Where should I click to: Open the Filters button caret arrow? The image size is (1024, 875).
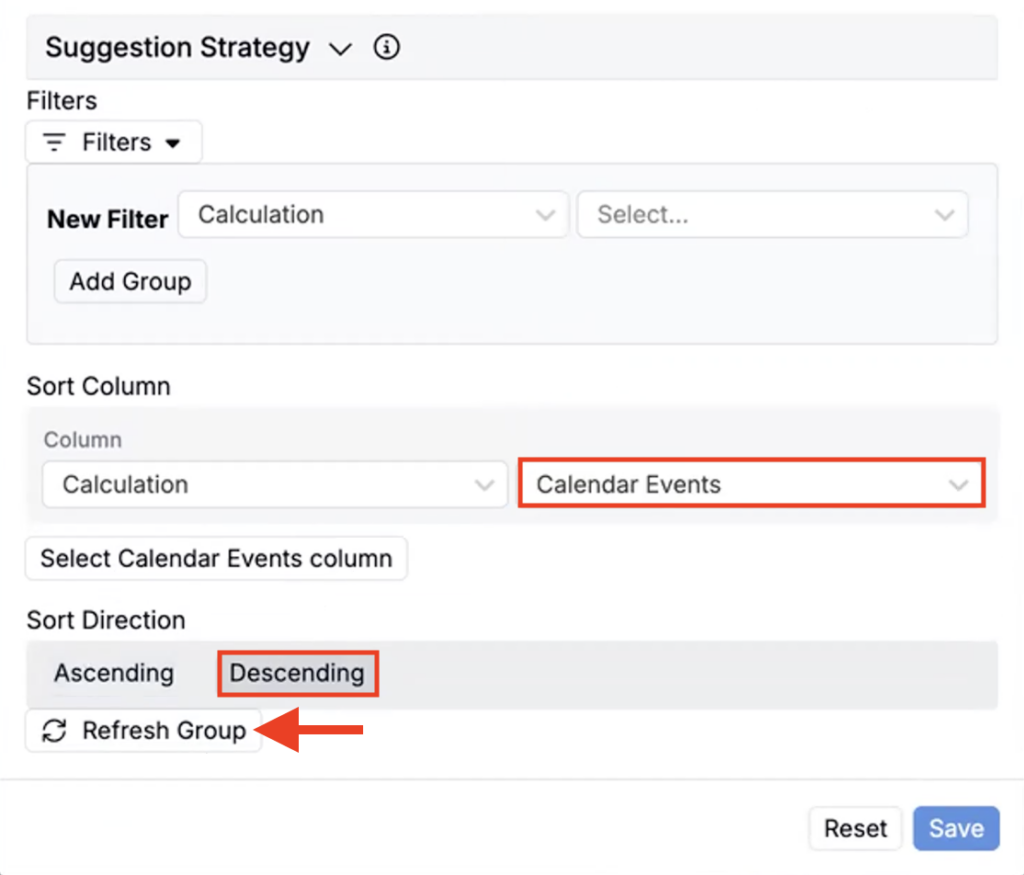tap(172, 143)
